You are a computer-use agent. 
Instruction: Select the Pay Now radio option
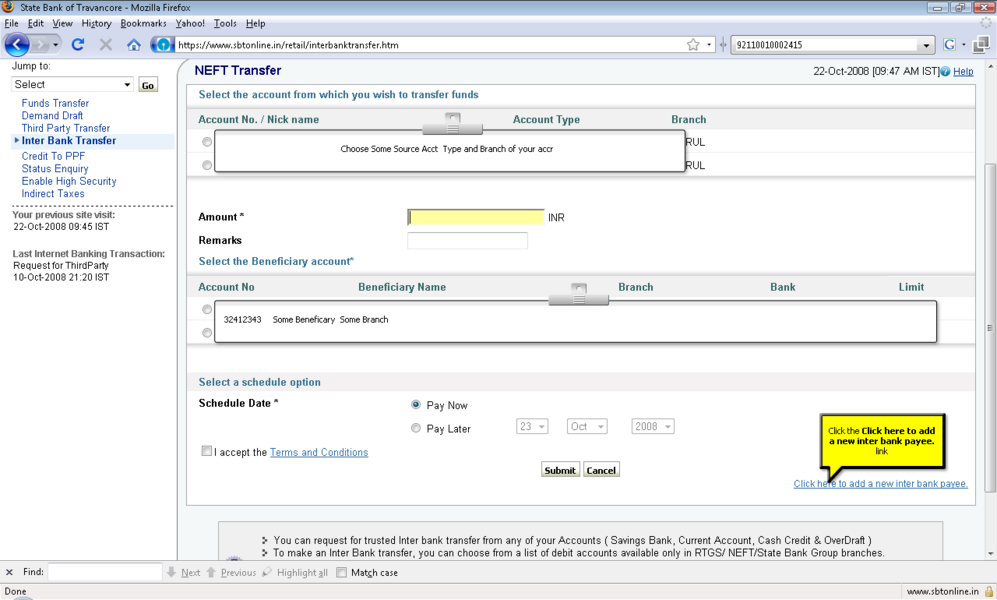(x=416, y=405)
